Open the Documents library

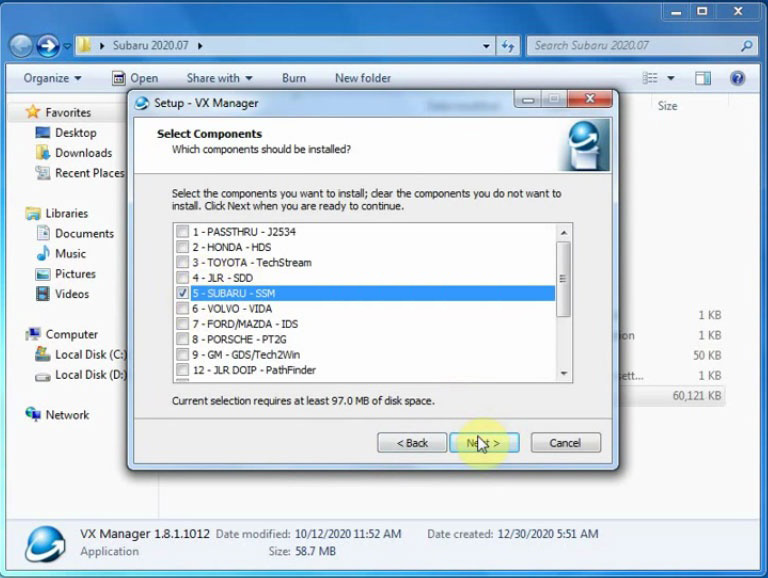pyautogui.click(x=84, y=234)
